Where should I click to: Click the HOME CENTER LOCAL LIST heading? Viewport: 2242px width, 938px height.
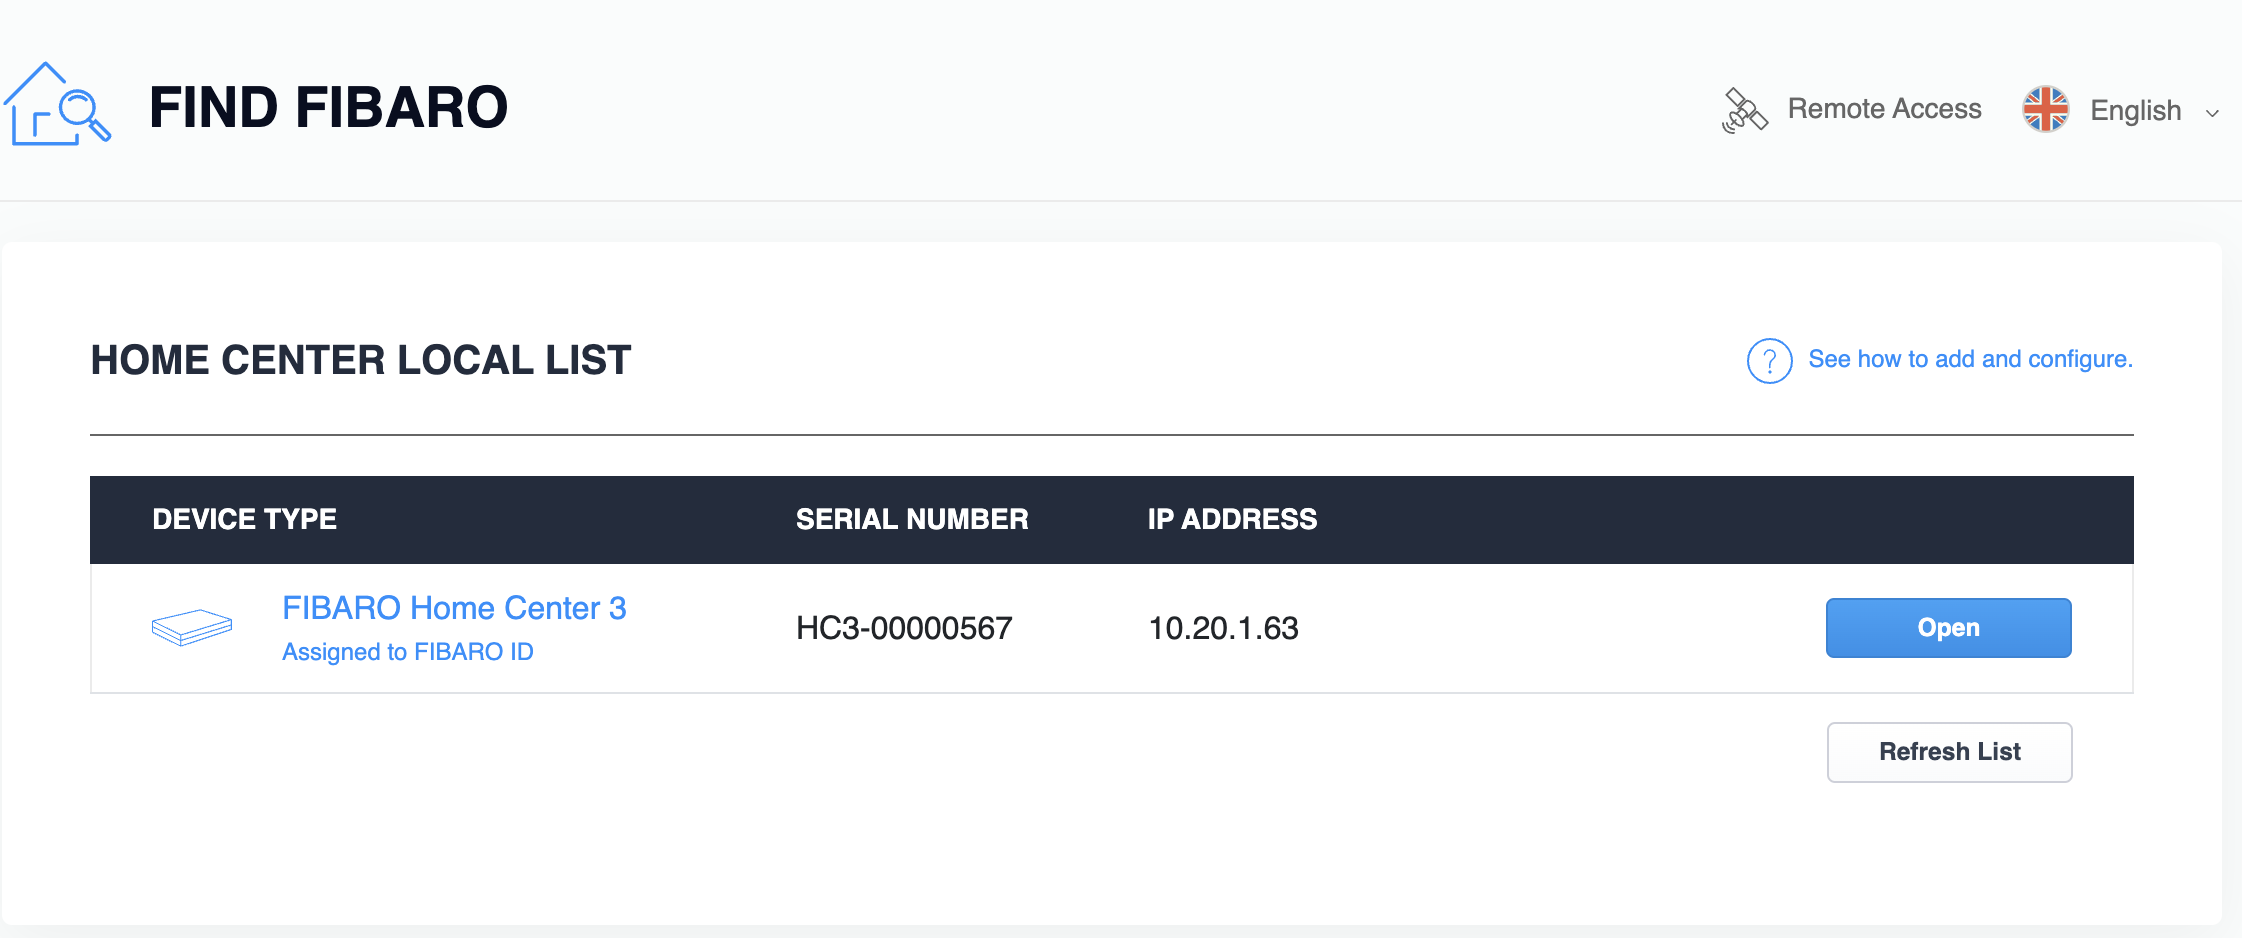(361, 360)
